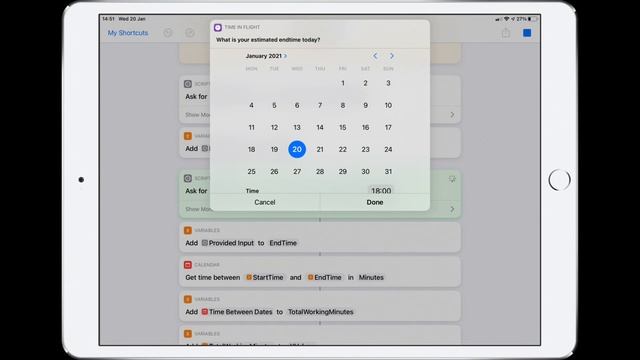Pick January 1 in the calendar
640x360 pixels.
coord(343,83)
